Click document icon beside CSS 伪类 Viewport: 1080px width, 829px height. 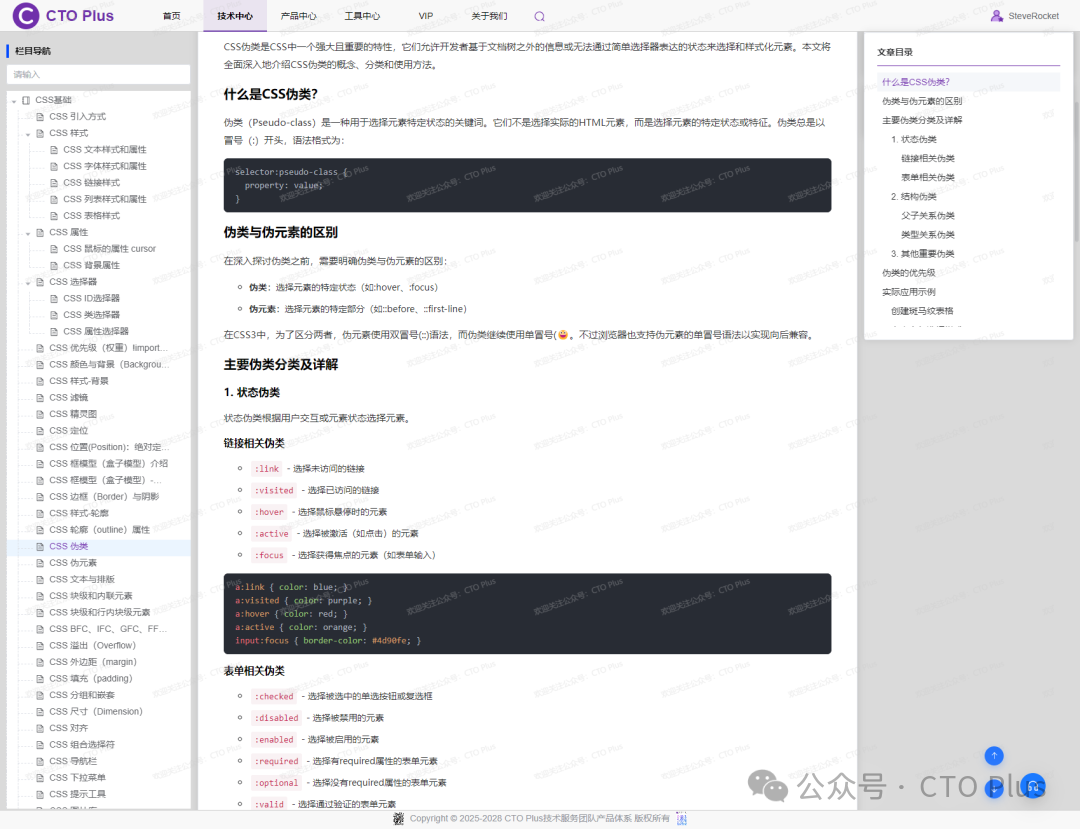pyautogui.click(x=40, y=547)
